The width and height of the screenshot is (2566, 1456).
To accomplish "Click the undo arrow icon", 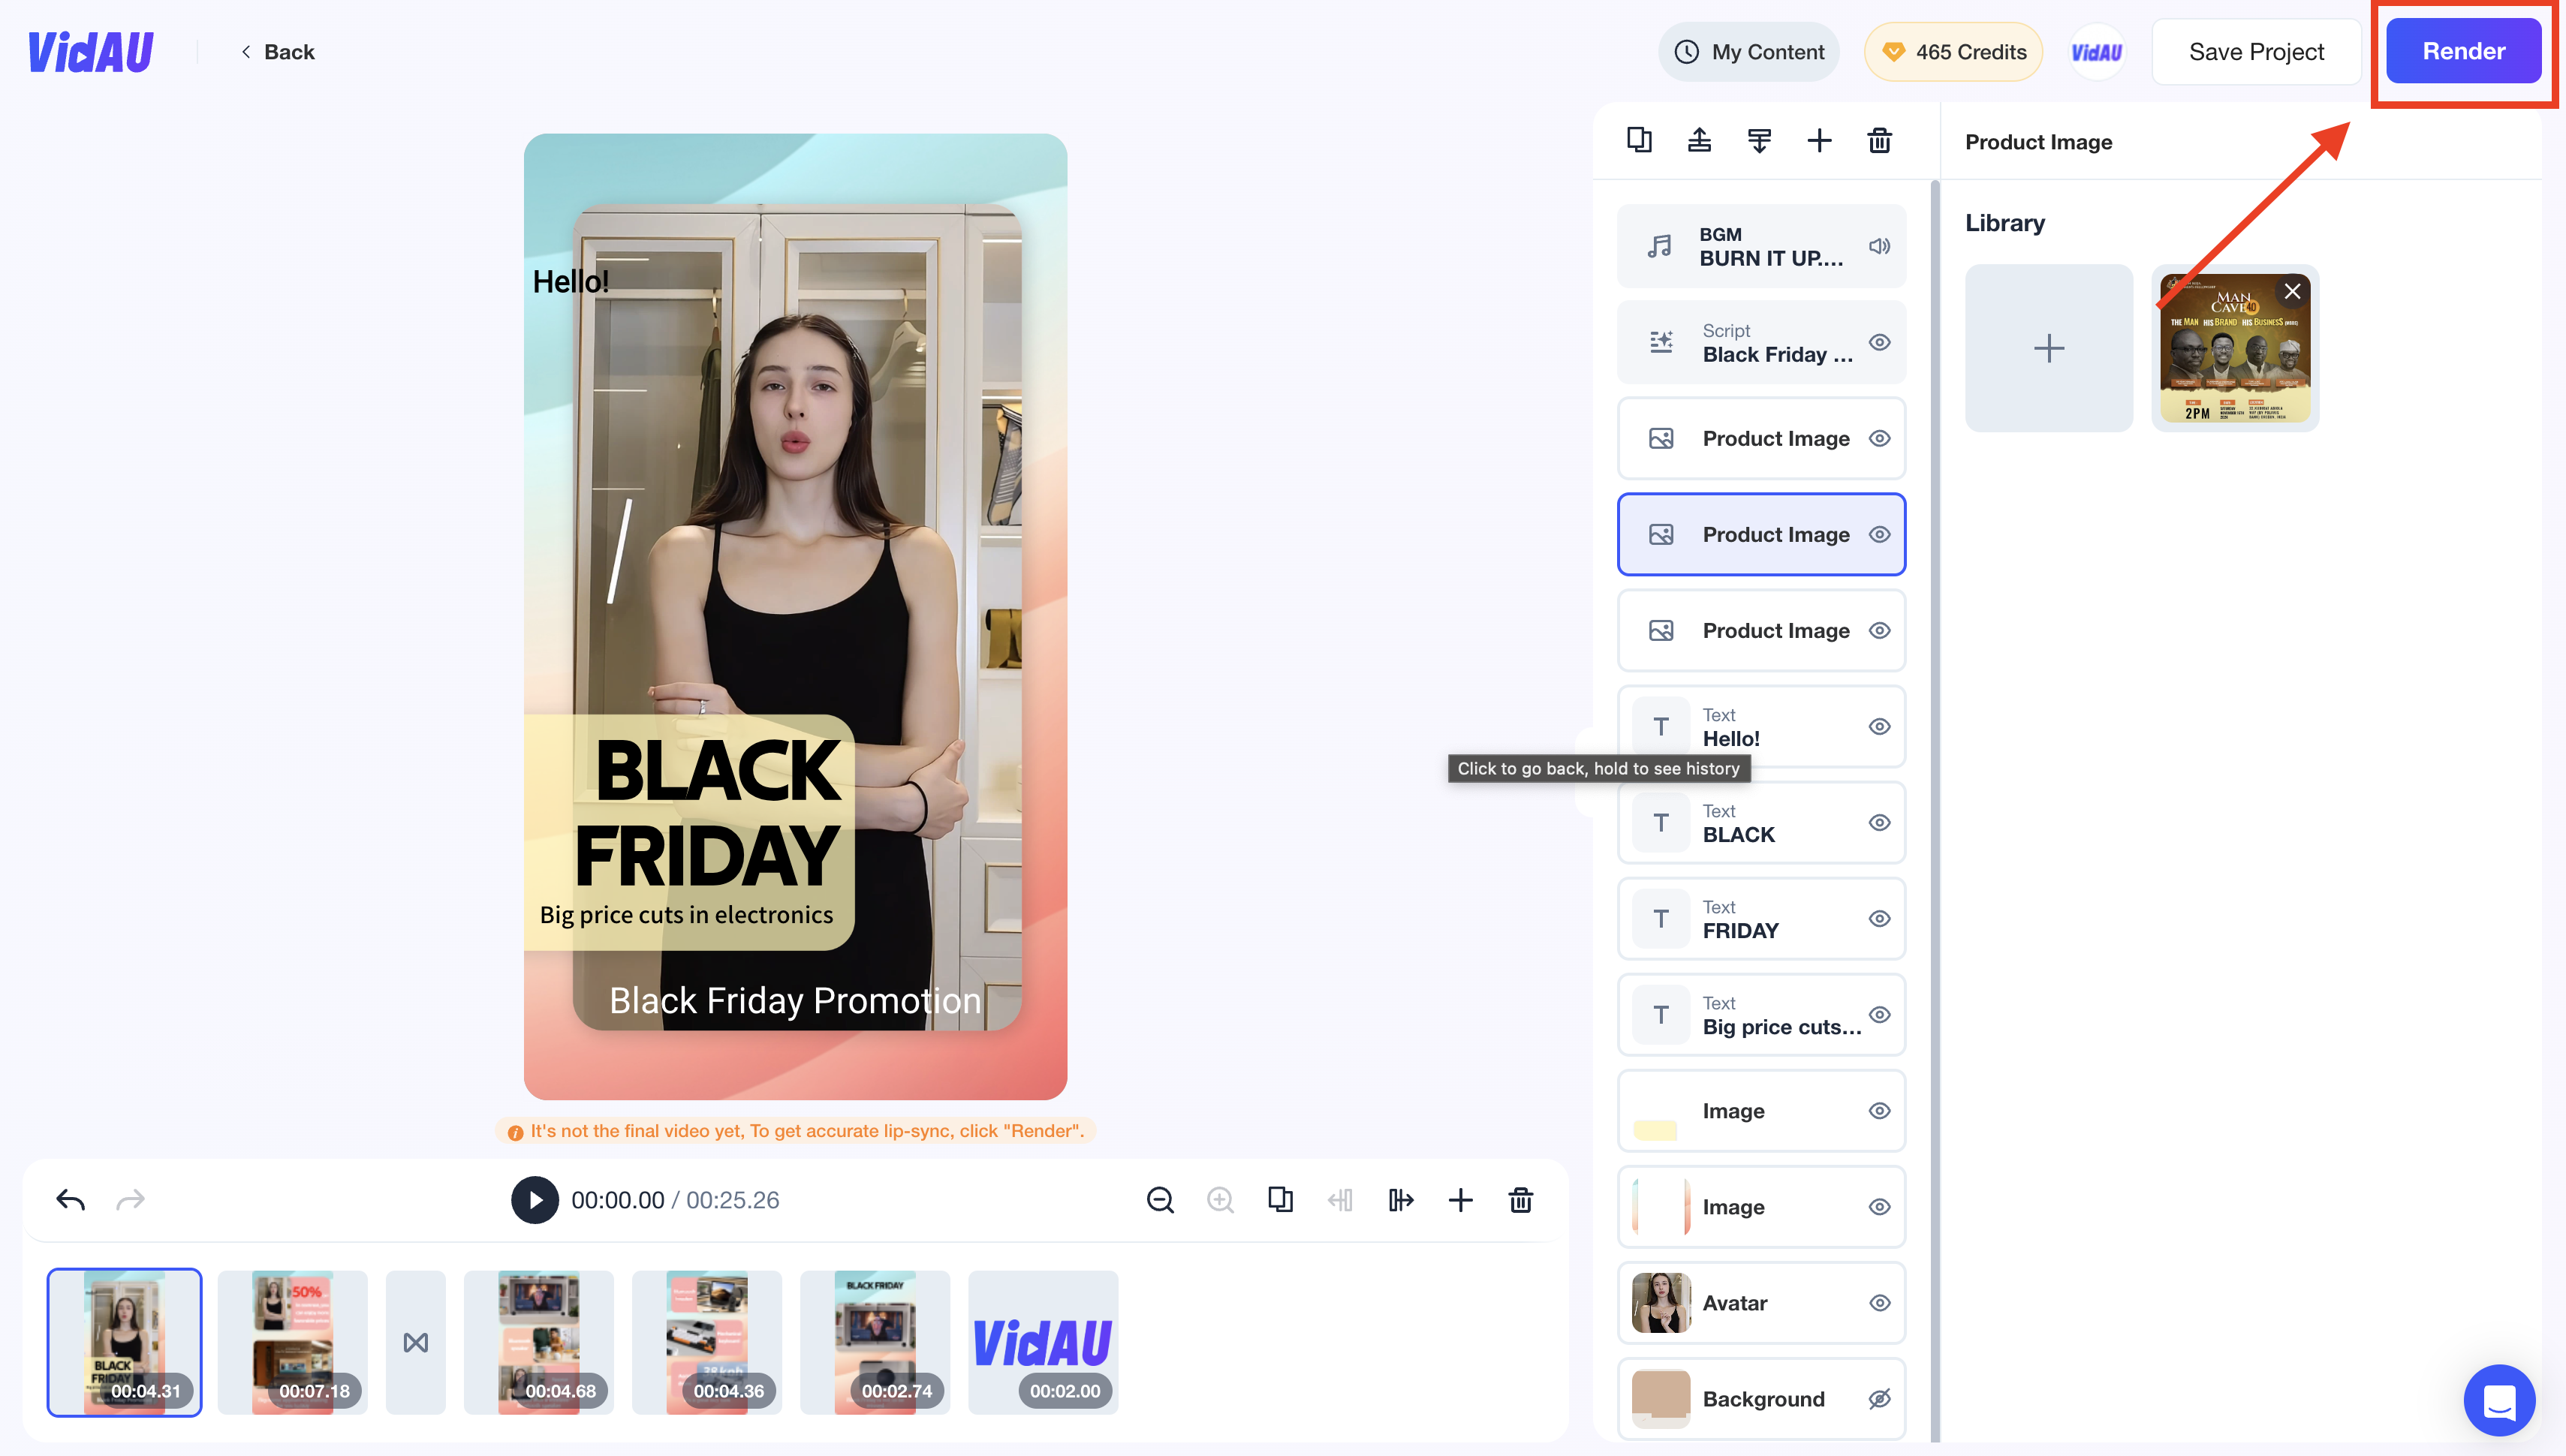I will [x=71, y=1199].
